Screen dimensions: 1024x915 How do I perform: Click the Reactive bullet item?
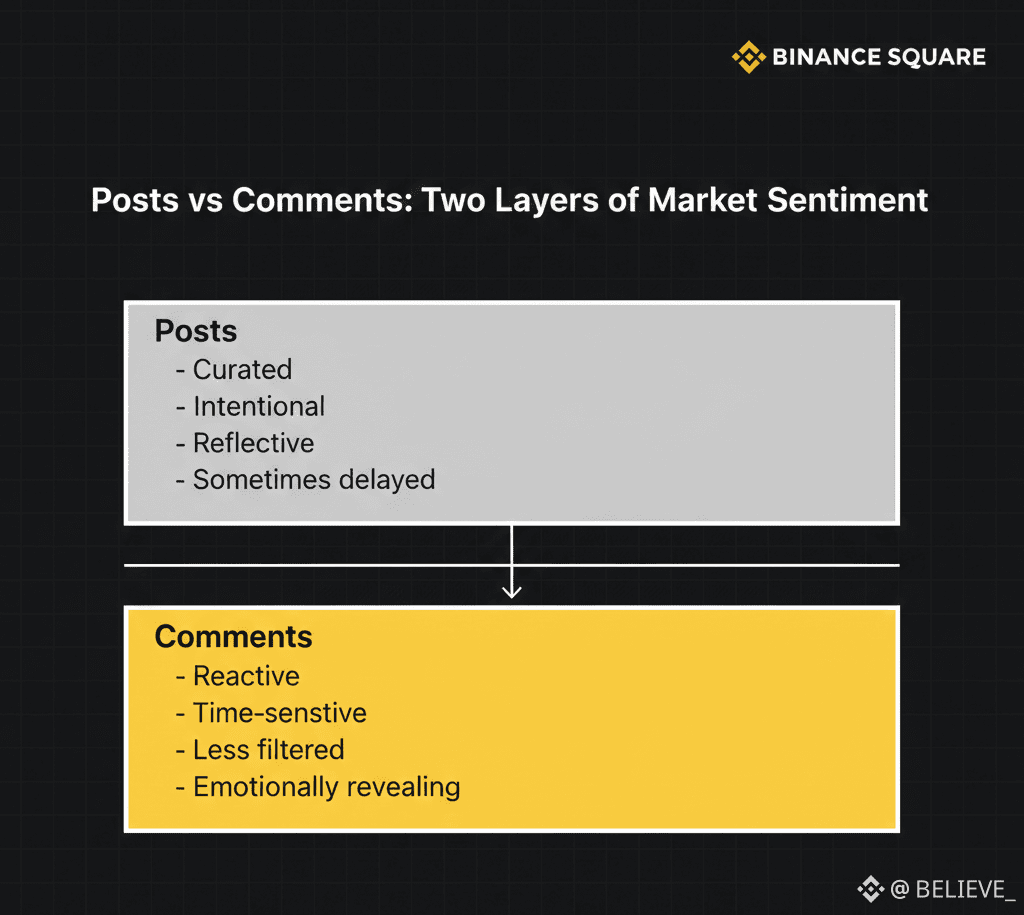coord(246,676)
